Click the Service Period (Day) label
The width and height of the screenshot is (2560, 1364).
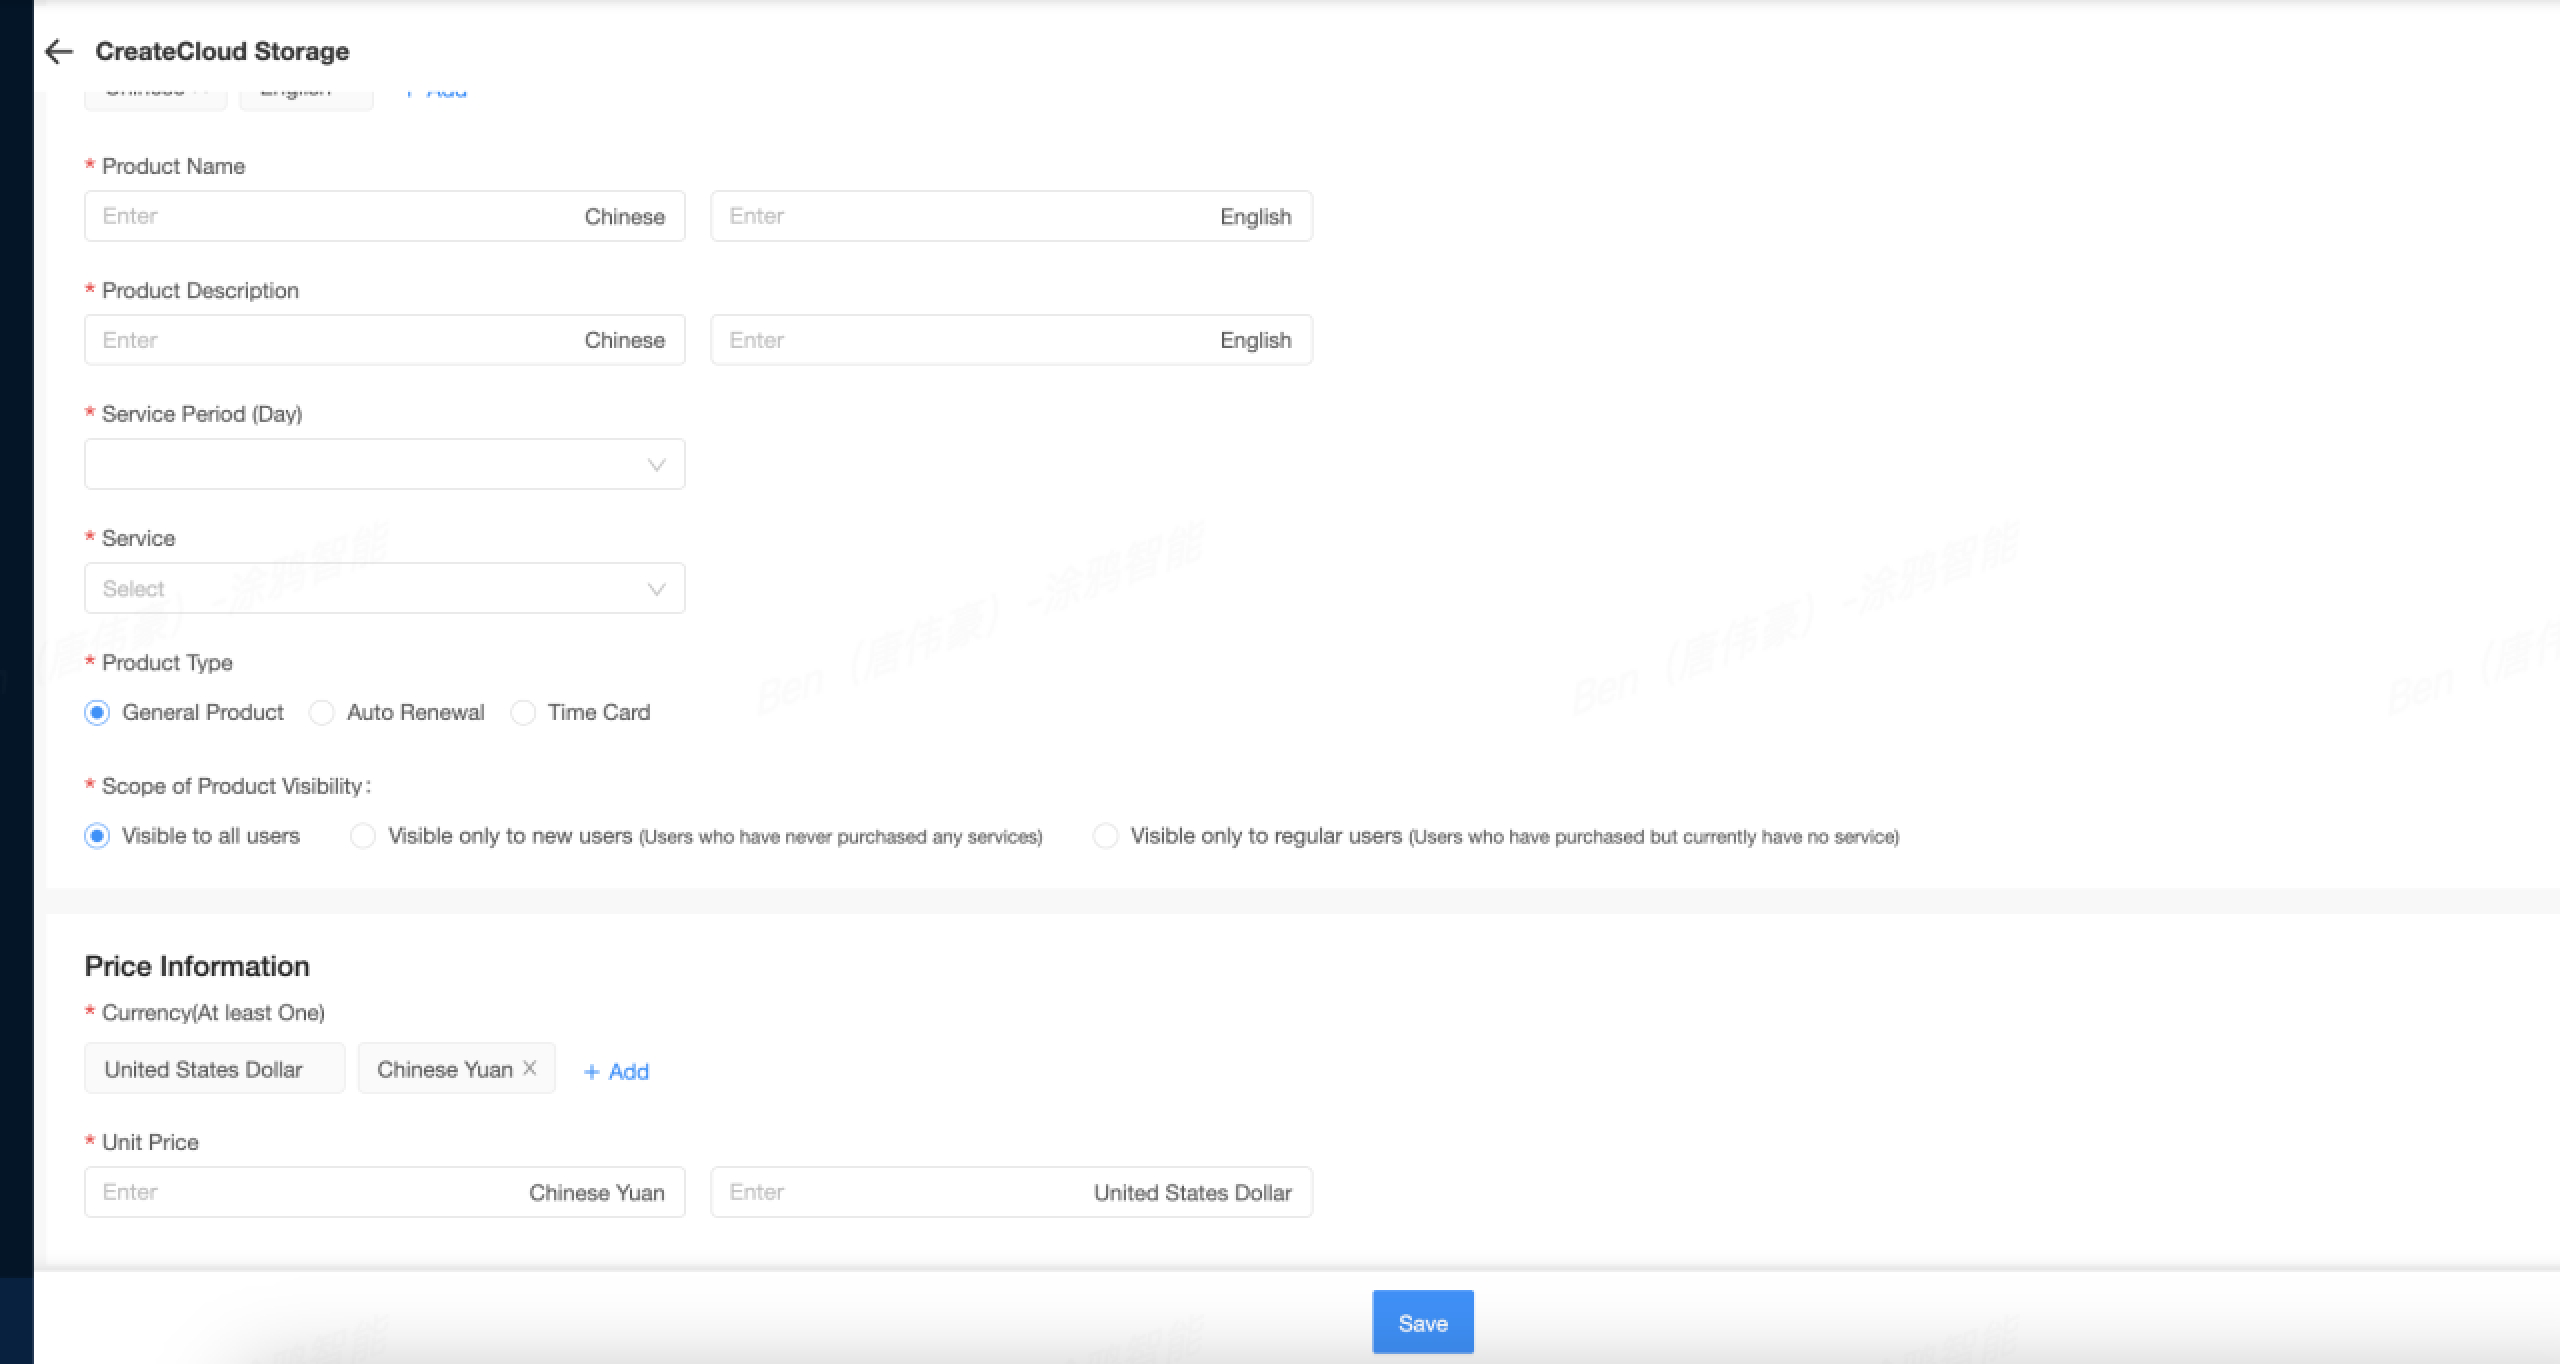click(202, 414)
